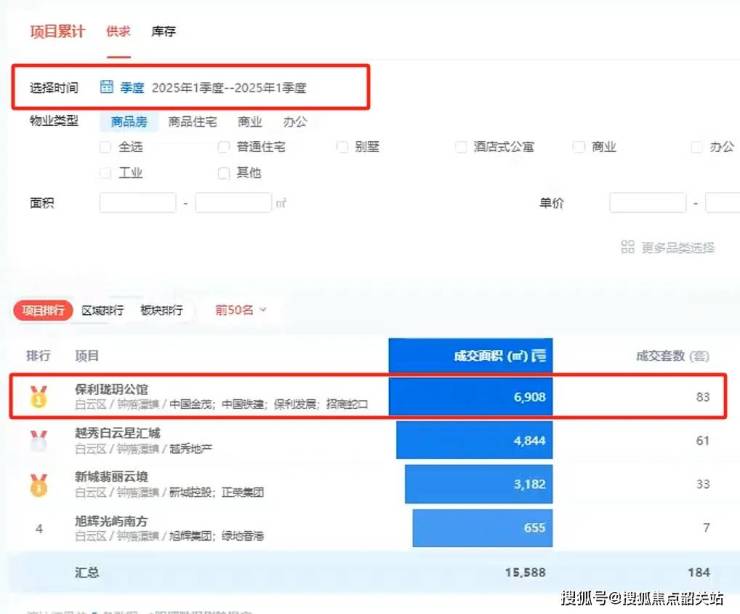The width and height of the screenshot is (740, 614).
Task: Enable the 普通住宅 checkbox
Action: (224, 147)
